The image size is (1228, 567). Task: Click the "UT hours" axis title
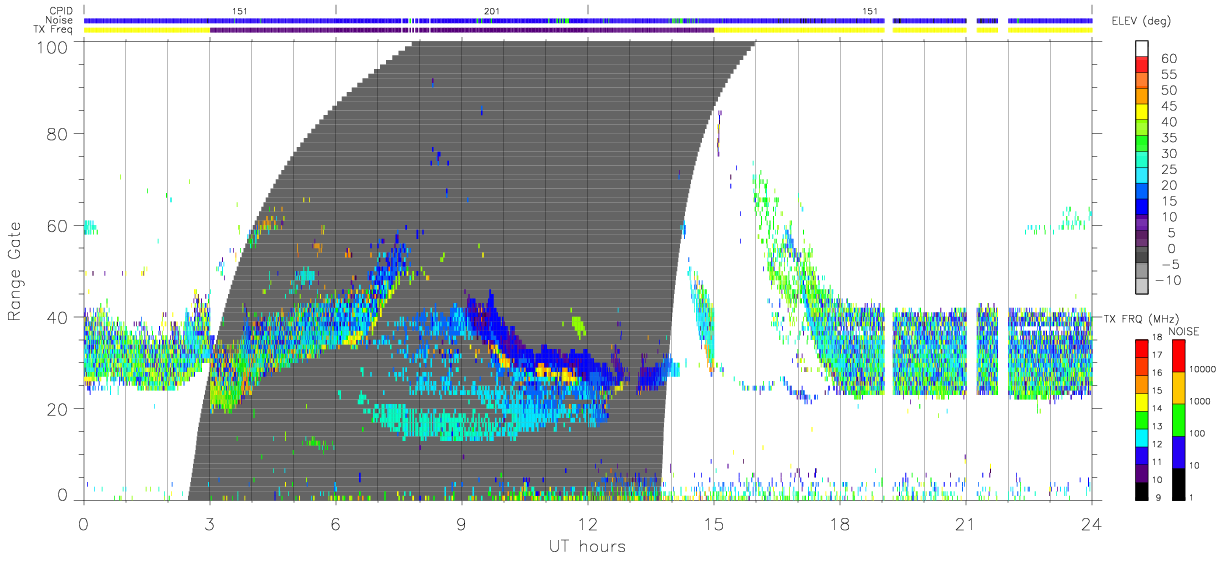[587, 546]
